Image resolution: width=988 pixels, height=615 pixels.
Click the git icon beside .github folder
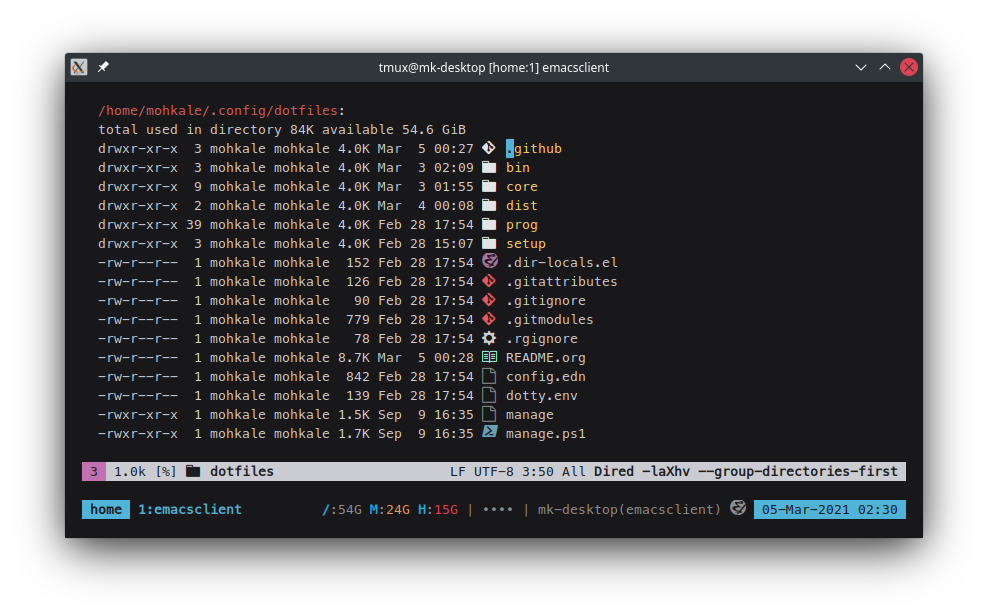489,148
